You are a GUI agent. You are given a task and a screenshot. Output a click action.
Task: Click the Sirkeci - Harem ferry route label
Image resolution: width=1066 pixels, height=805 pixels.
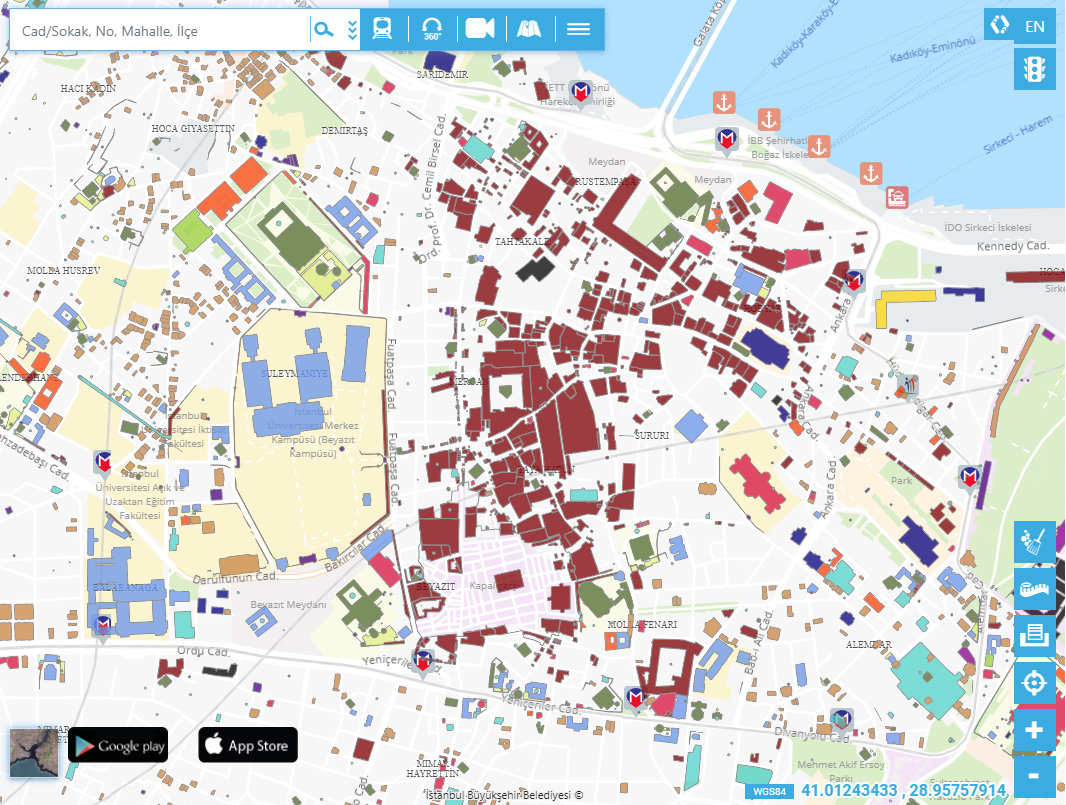click(1018, 135)
